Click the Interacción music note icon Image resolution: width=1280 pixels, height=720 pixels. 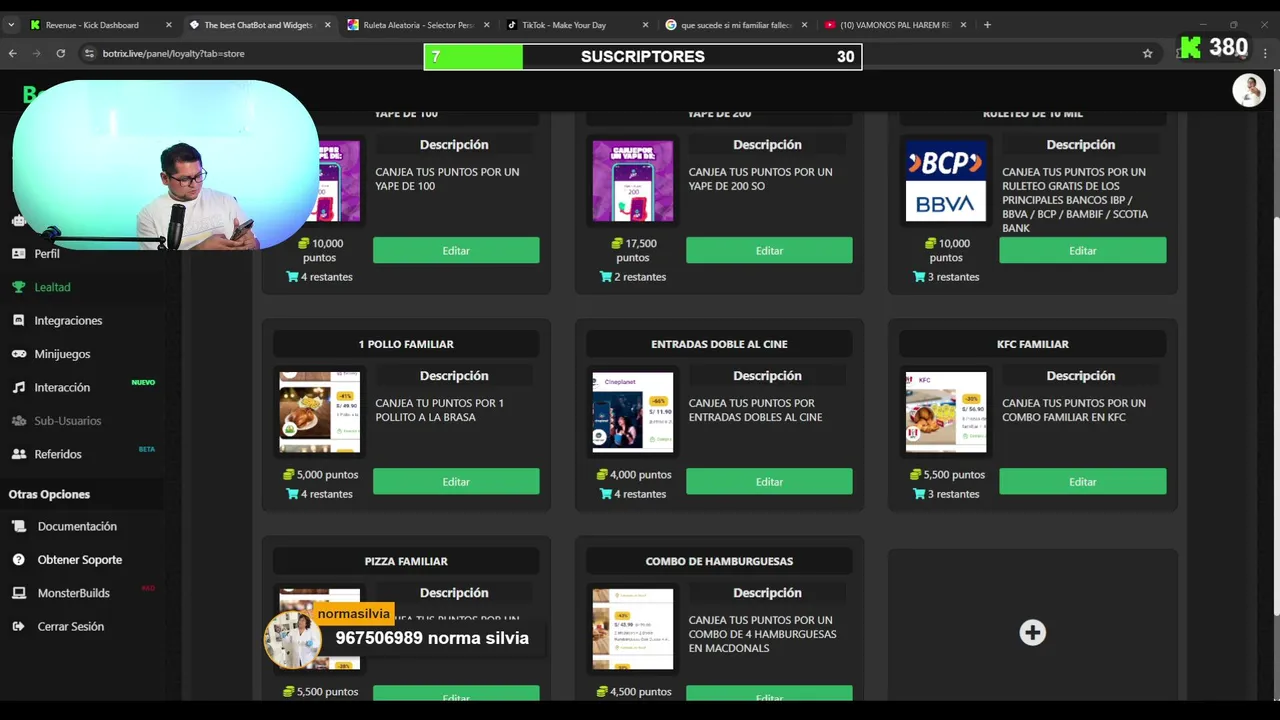coord(18,387)
